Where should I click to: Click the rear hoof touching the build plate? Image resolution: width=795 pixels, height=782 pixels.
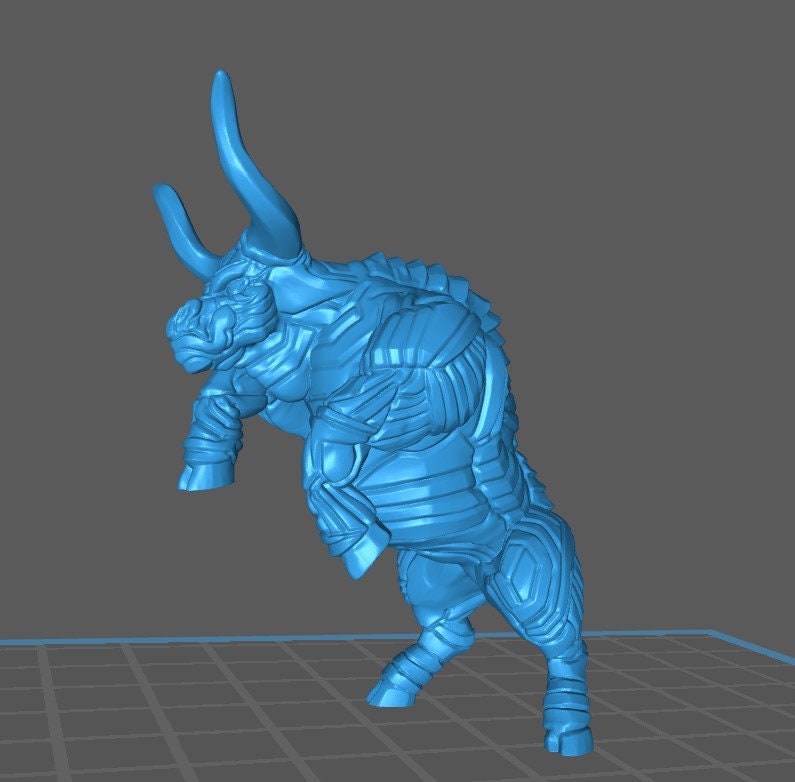[563, 737]
